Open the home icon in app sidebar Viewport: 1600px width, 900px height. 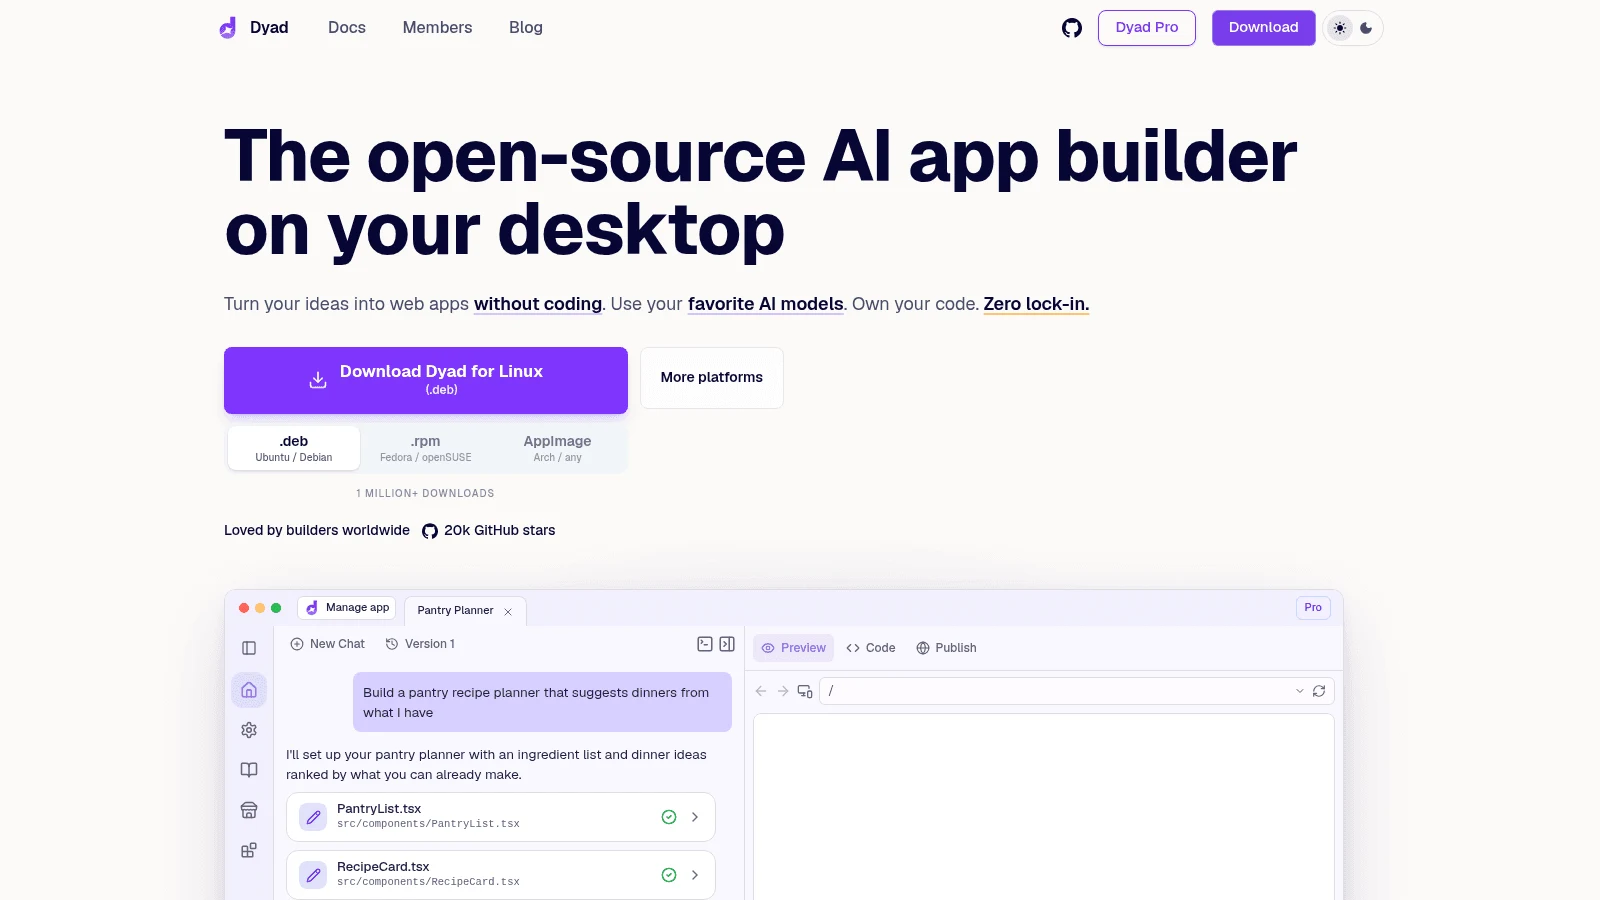click(249, 690)
